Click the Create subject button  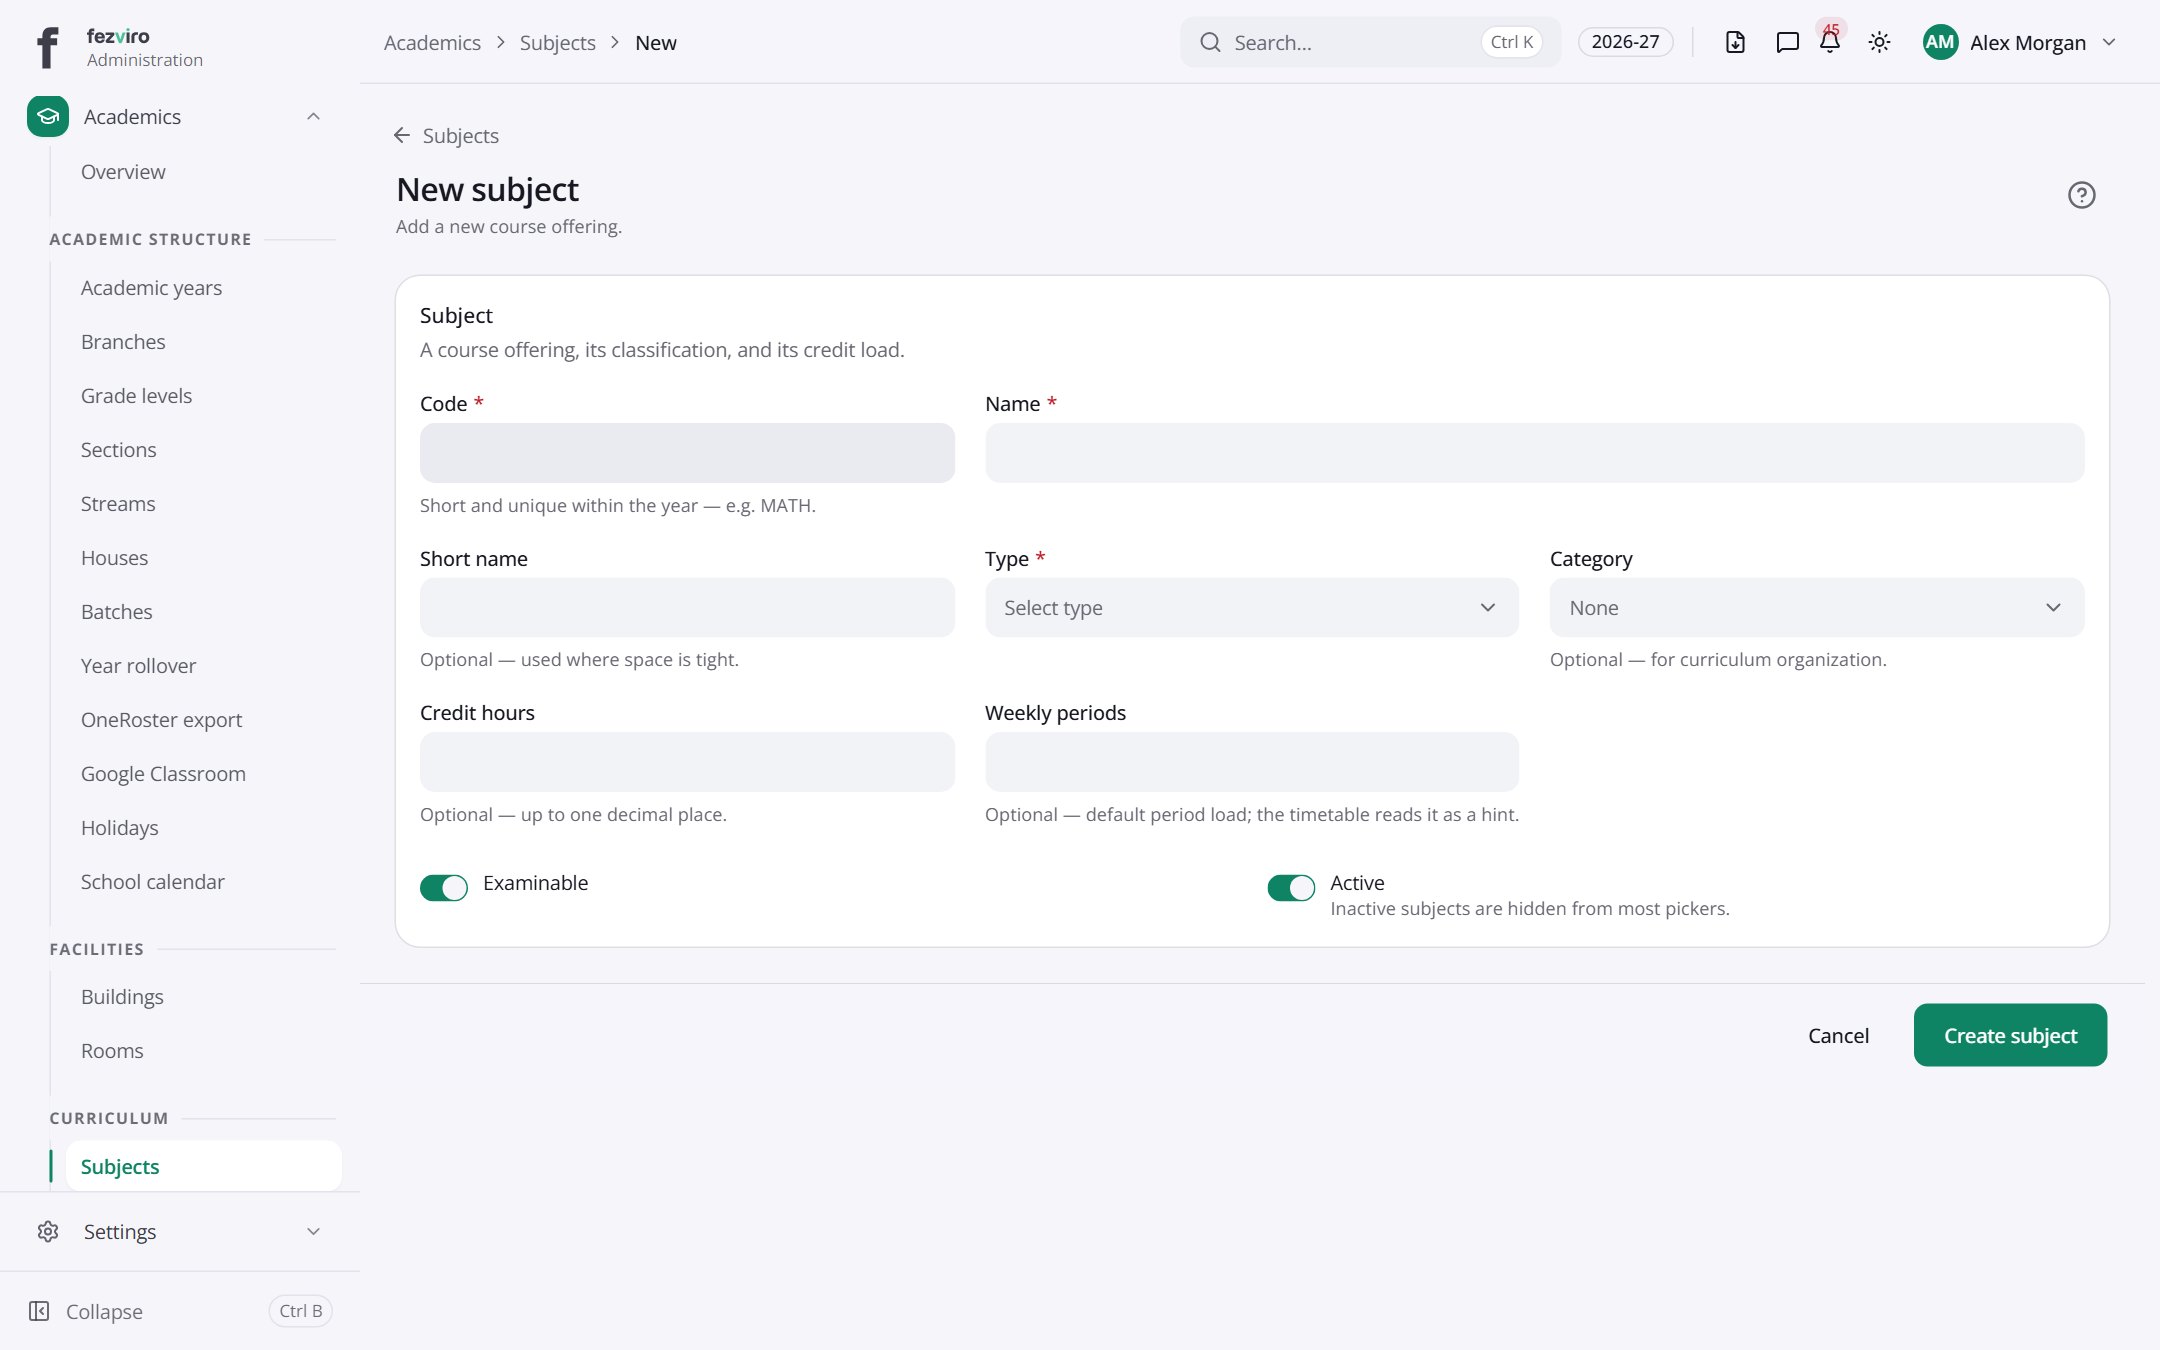[2010, 1035]
